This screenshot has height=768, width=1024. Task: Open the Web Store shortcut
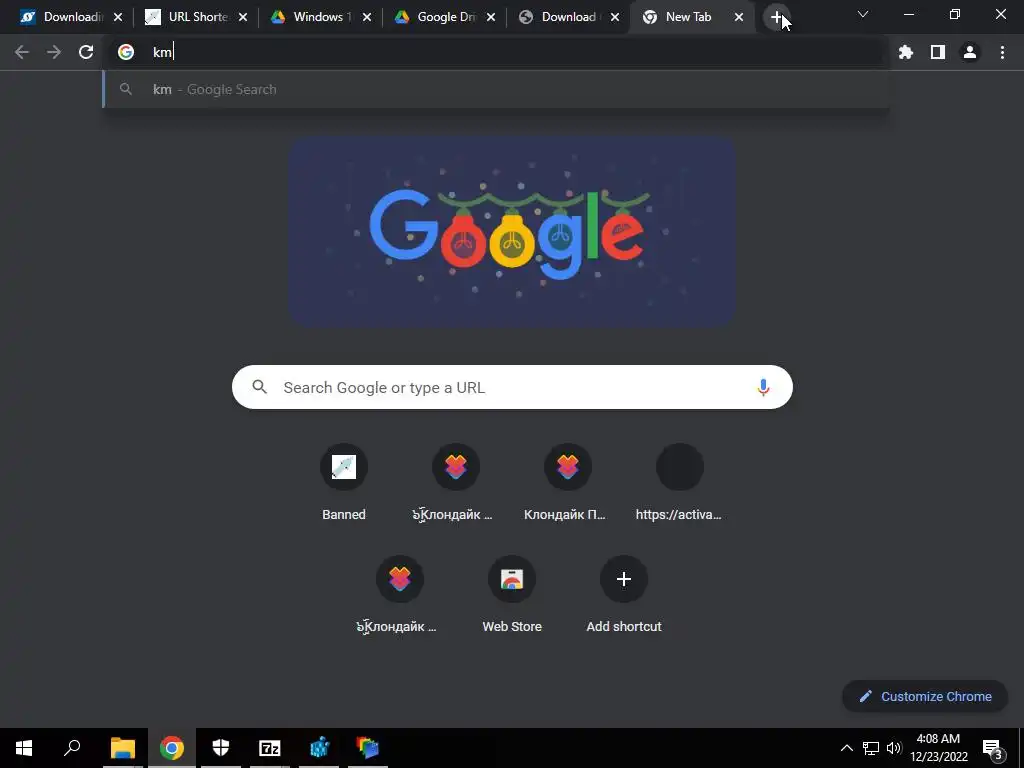[x=512, y=594]
